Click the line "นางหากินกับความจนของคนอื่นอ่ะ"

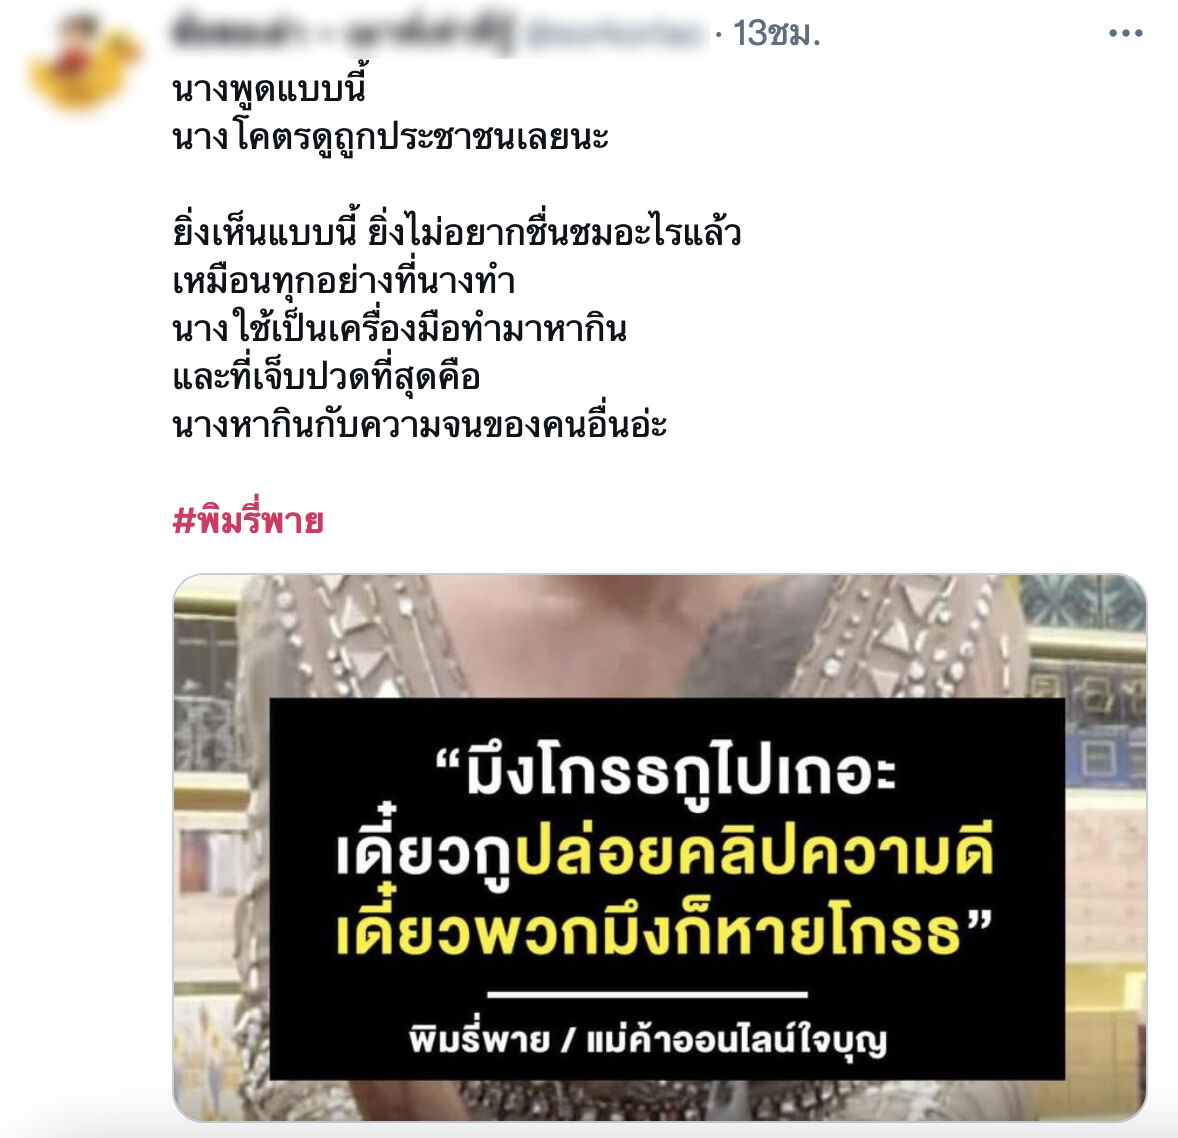pos(419,424)
